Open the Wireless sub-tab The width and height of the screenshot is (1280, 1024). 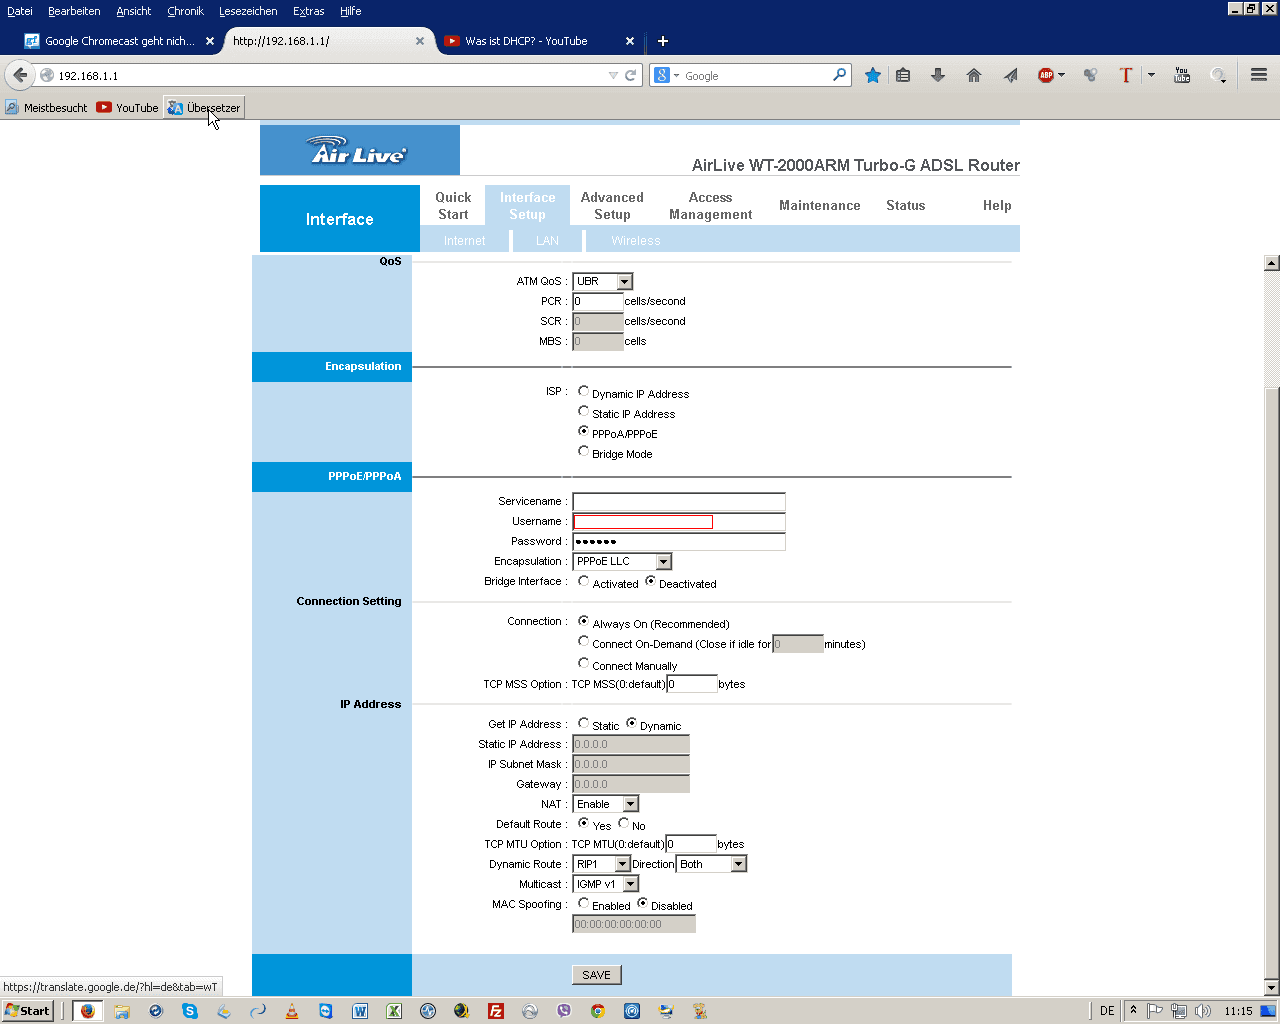636,241
